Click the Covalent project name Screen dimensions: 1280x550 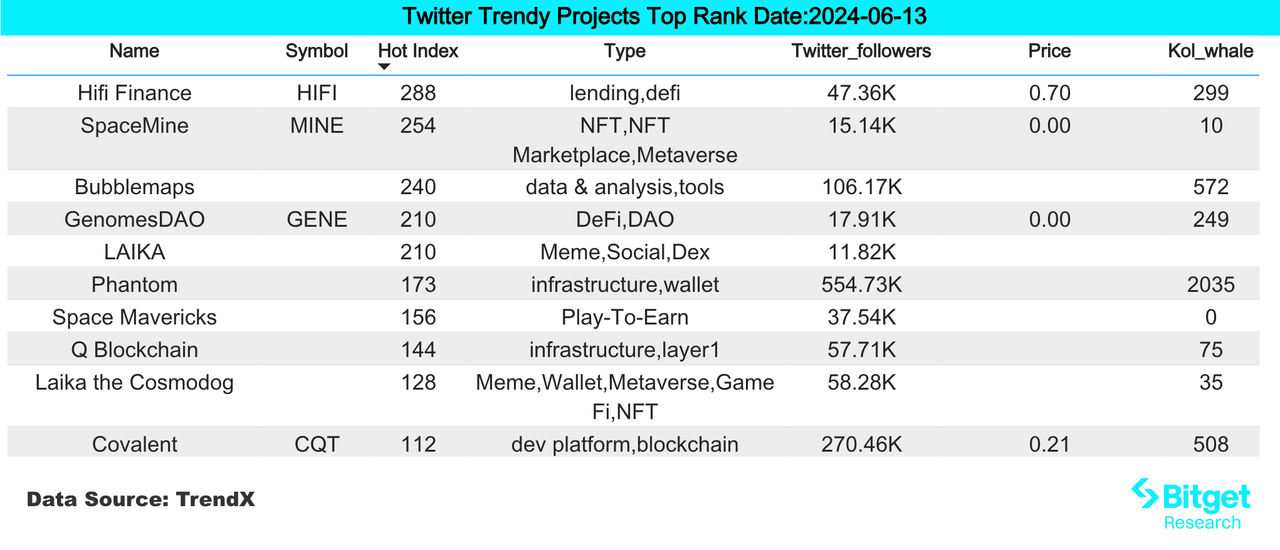(x=134, y=444)
